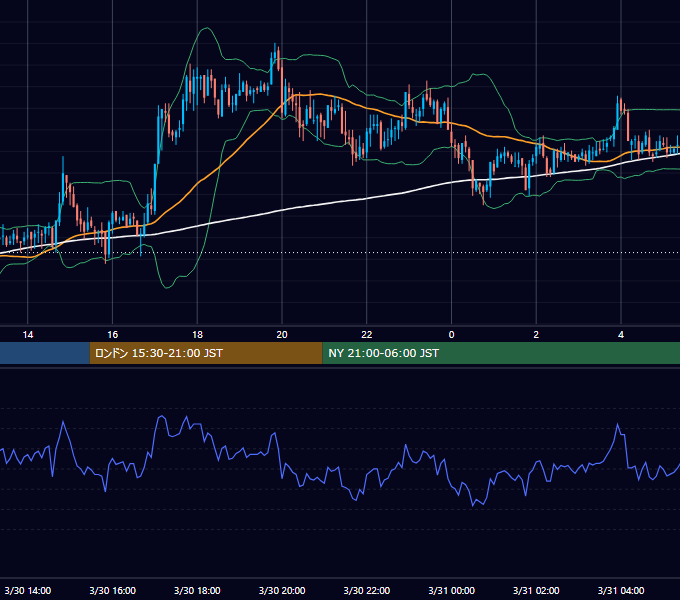The image size is (680, 600).
Task: Click the 2 hour axis label
Action: coord(536,335)
